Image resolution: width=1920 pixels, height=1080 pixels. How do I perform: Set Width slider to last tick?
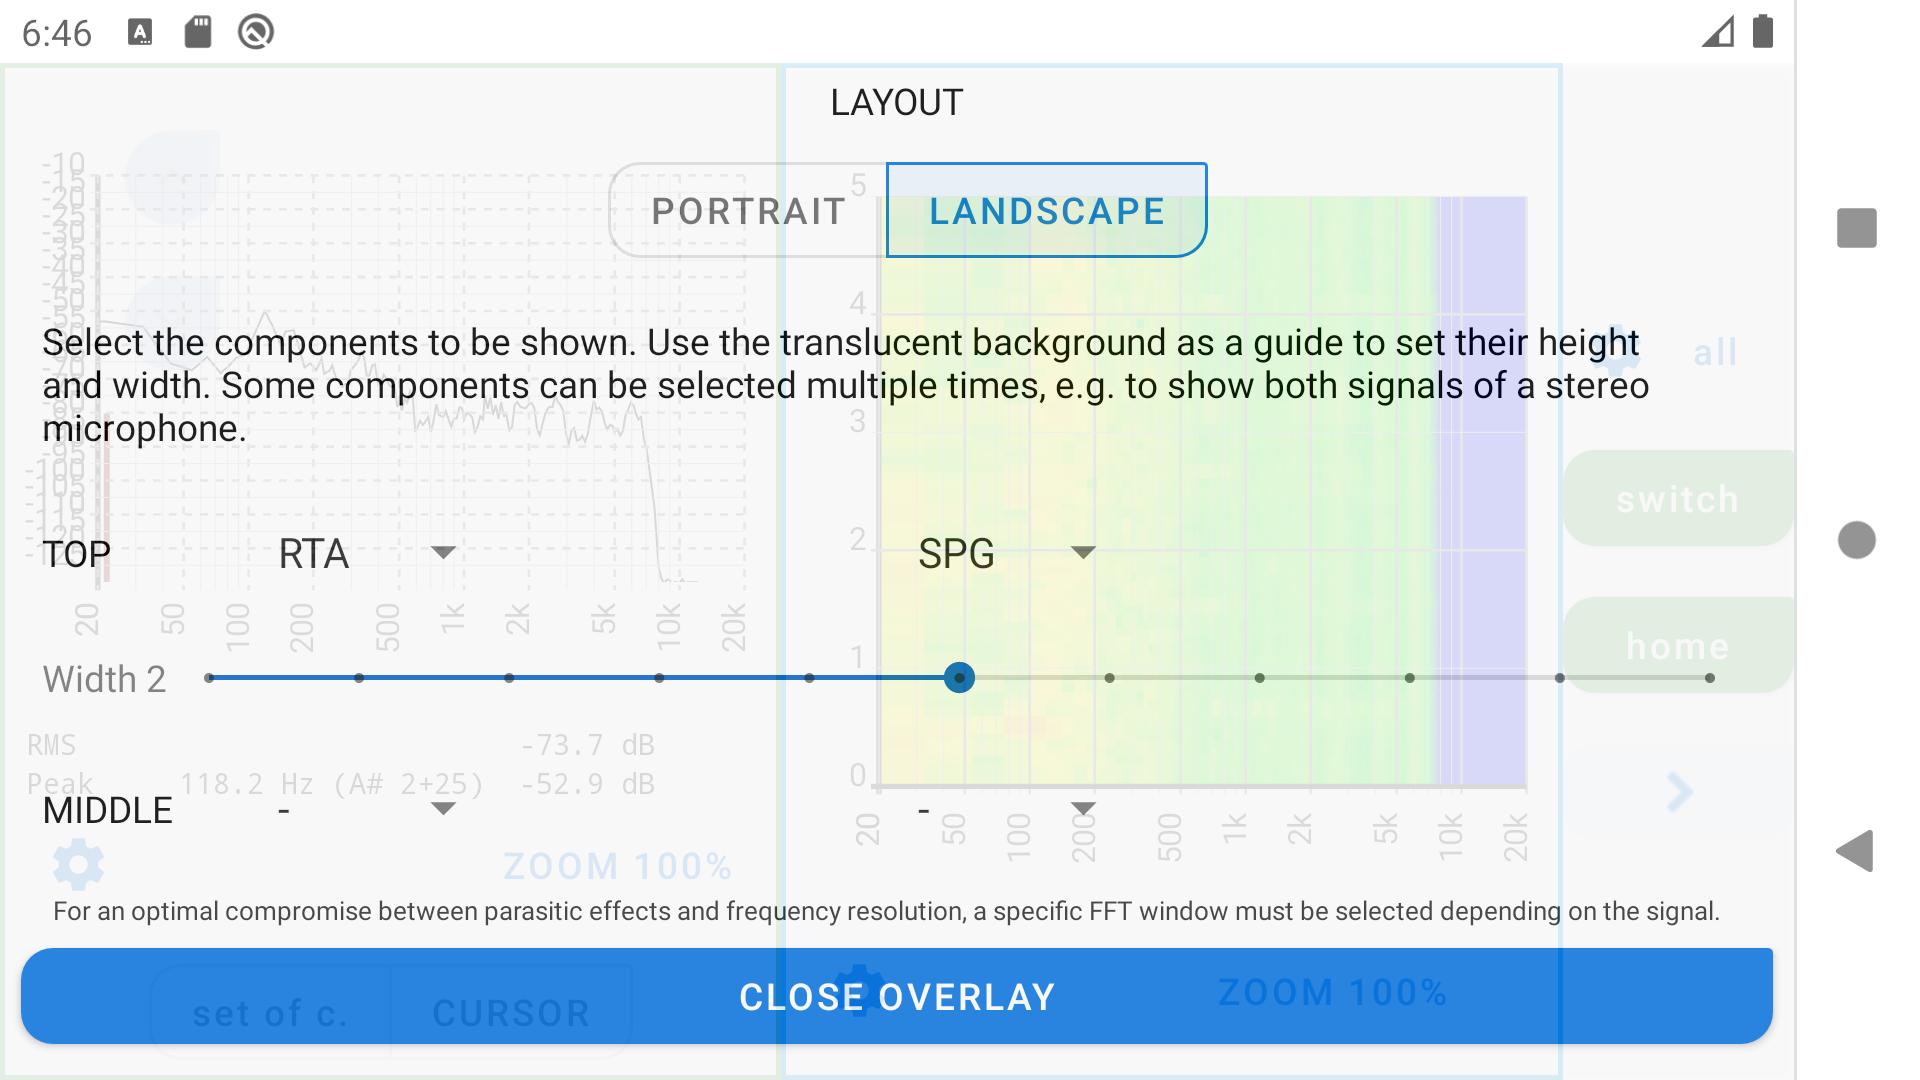(x=1710, y=678)
